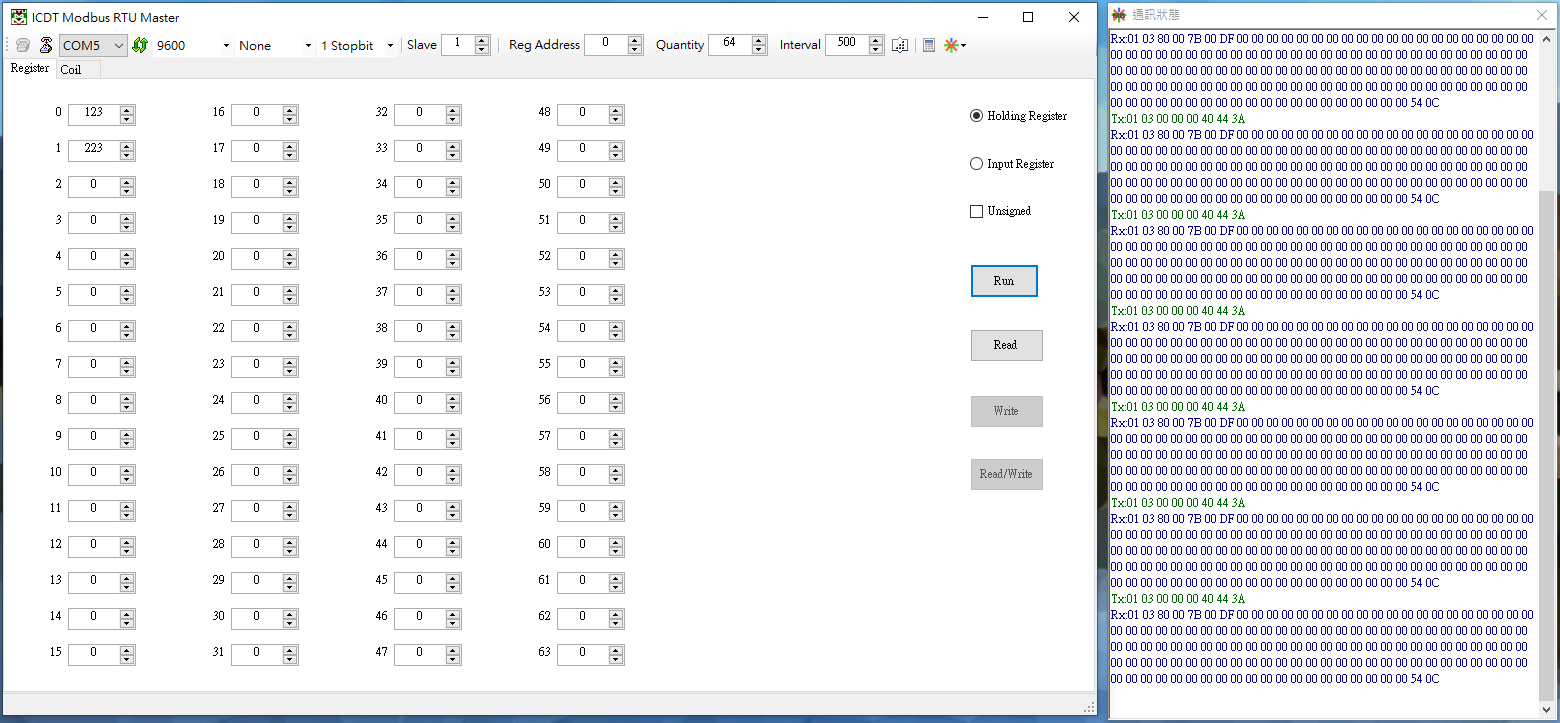This screenshot has width=1560, height=723.
Task: Open the calculator icon in the toolbar
Action: tap(929, 45)
